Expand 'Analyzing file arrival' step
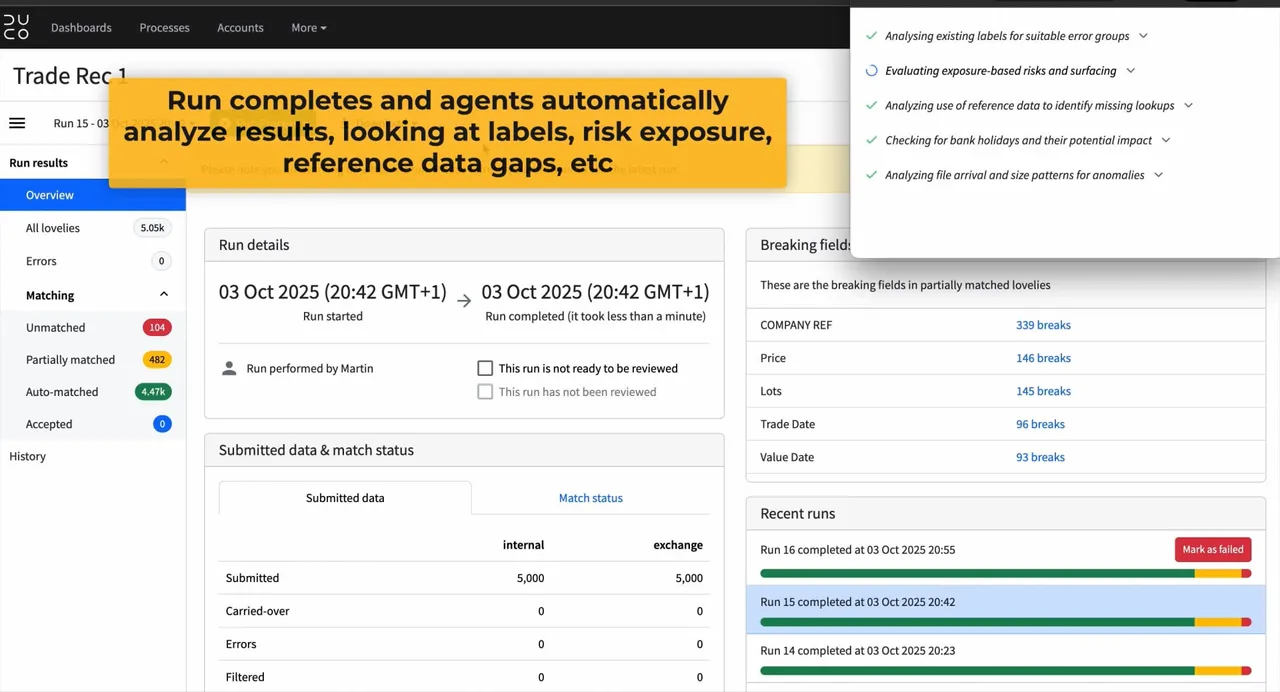Viewport: 1280px width, 692px height. (1159, 175)
